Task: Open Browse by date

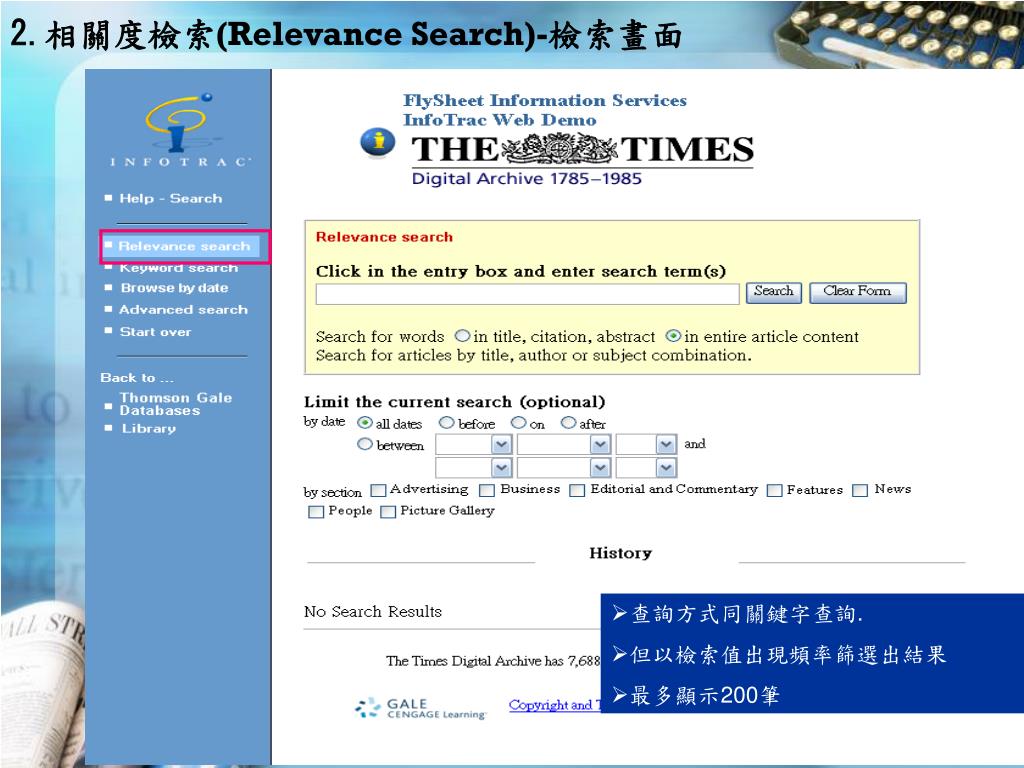Action: tap(174, 288)
